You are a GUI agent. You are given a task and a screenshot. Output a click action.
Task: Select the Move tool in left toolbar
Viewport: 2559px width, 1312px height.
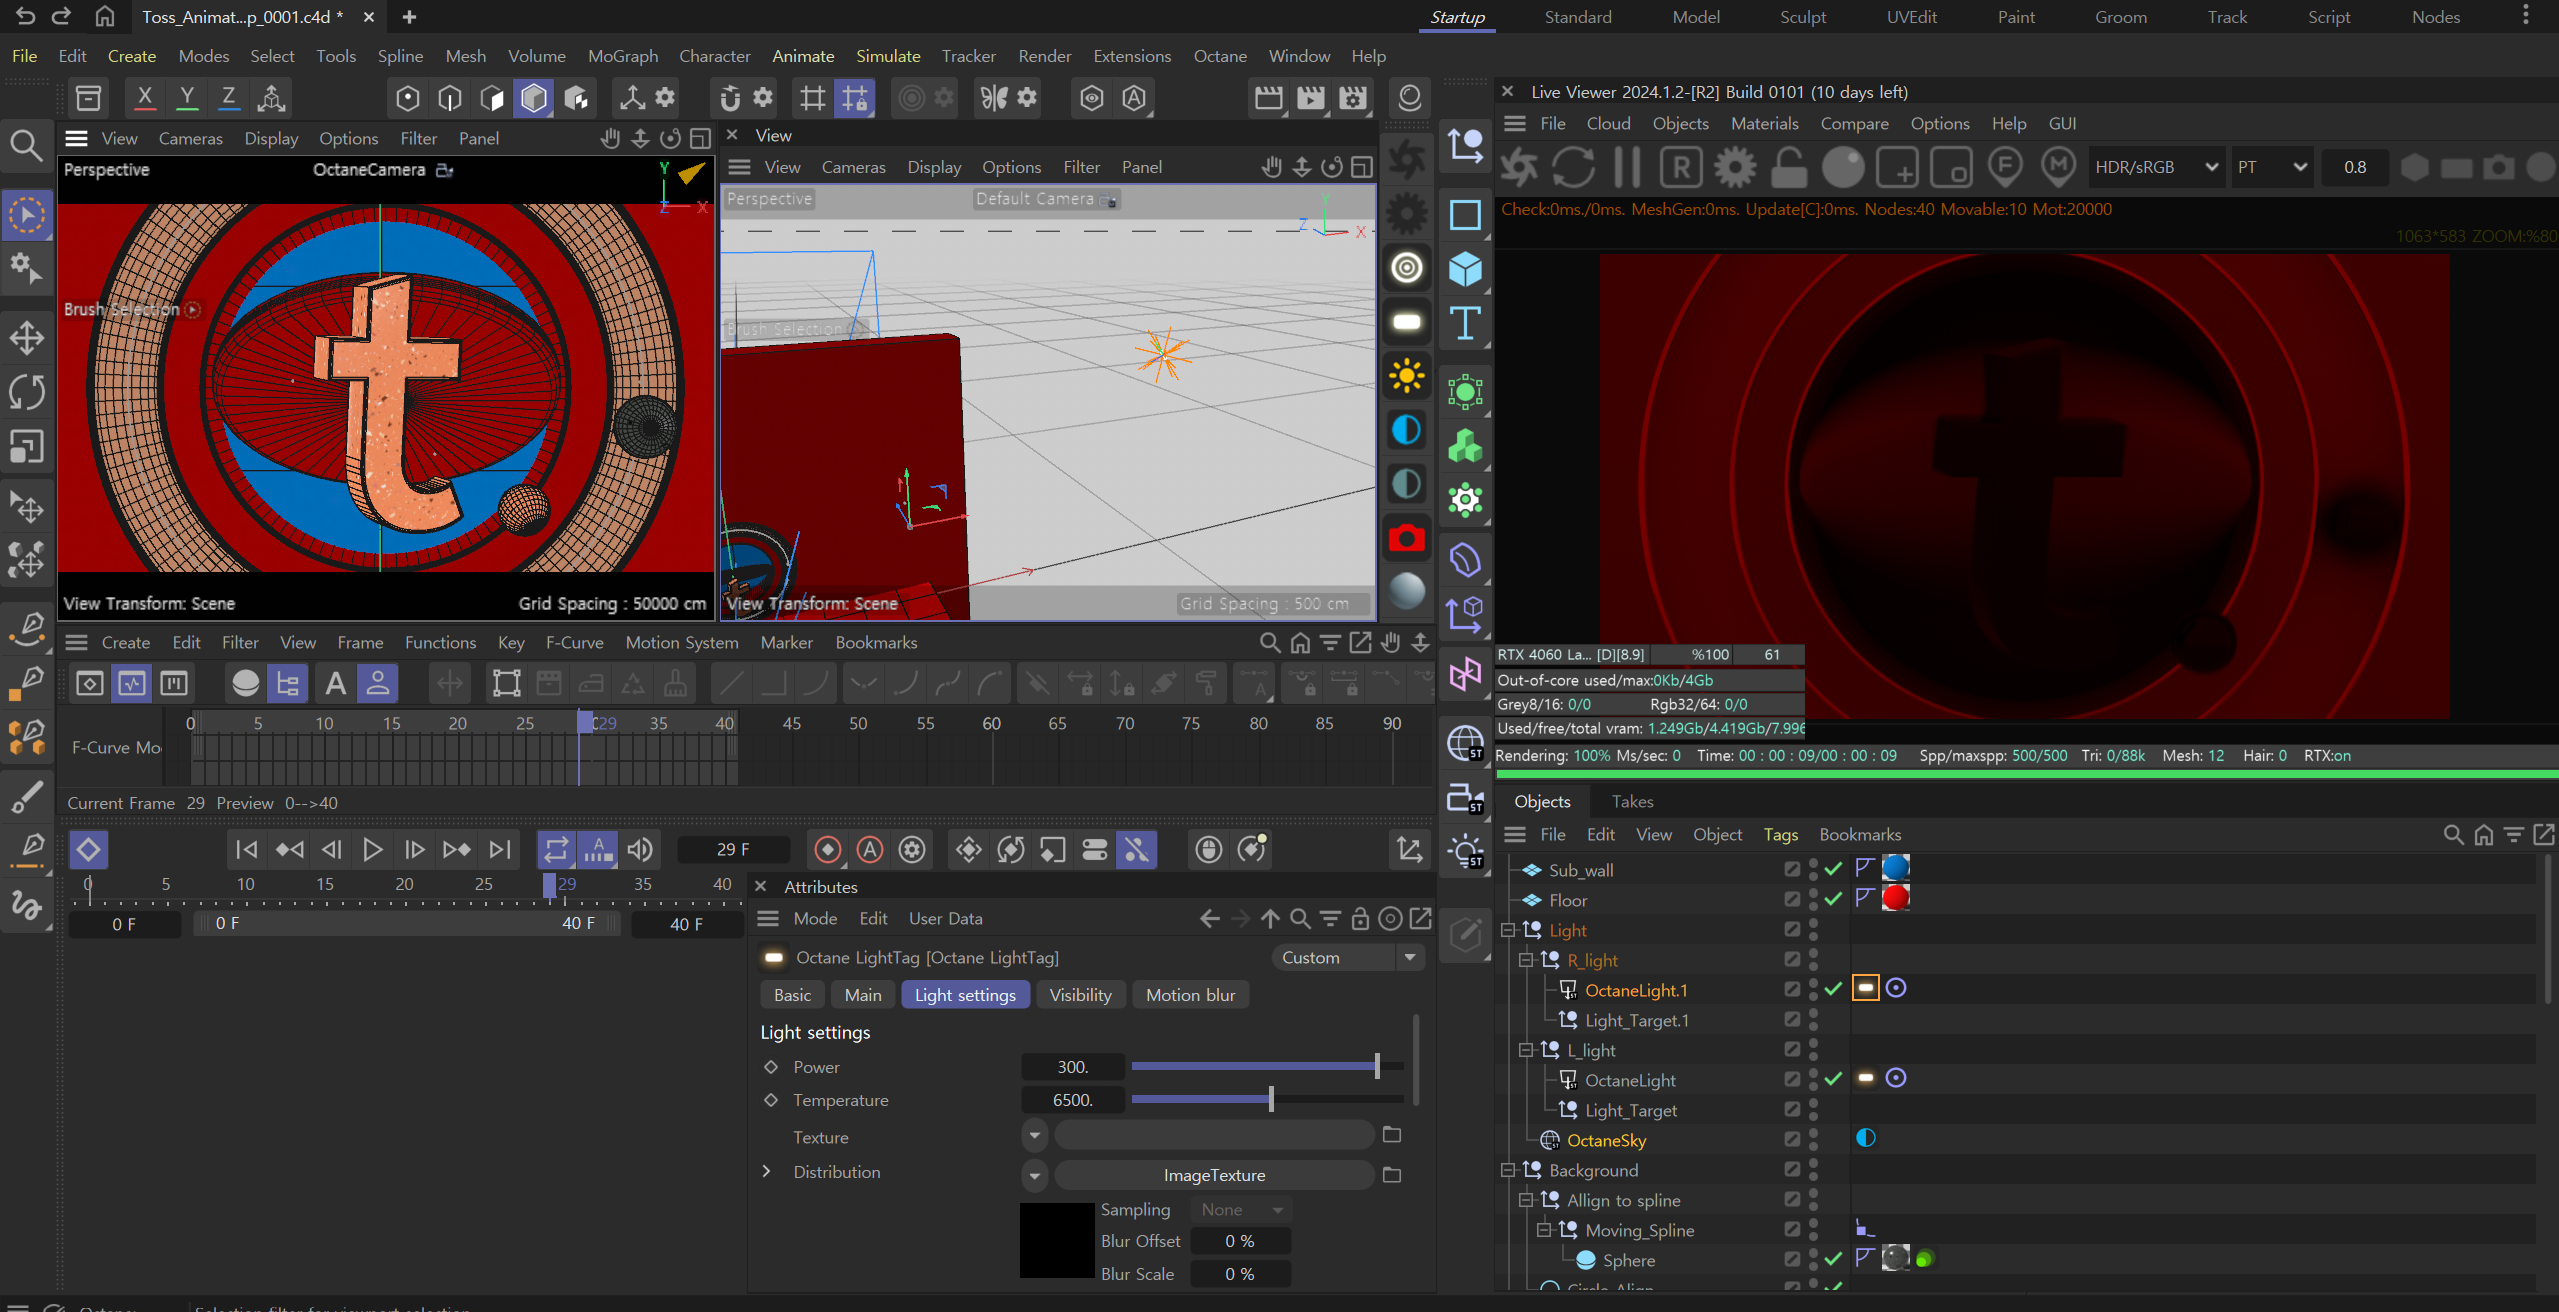coord(27,337)
